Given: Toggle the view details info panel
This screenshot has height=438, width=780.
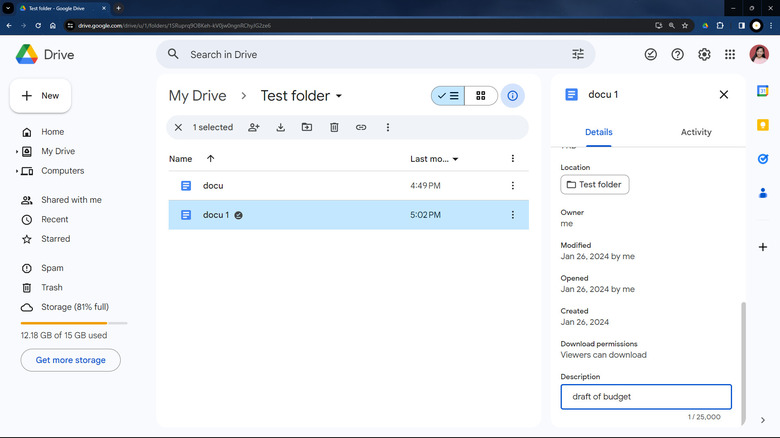Looking at the screenshot, I should point(513,96).
